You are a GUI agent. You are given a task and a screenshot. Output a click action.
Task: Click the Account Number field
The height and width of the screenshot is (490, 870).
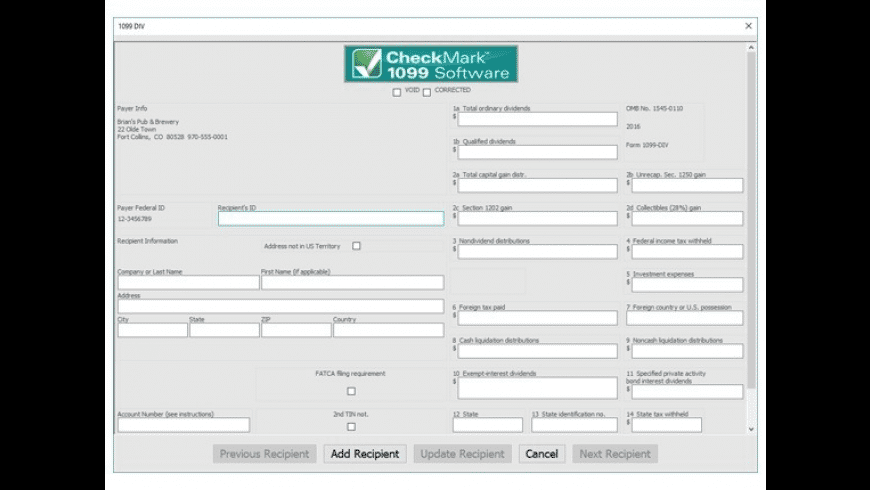[x=184, y=425]
